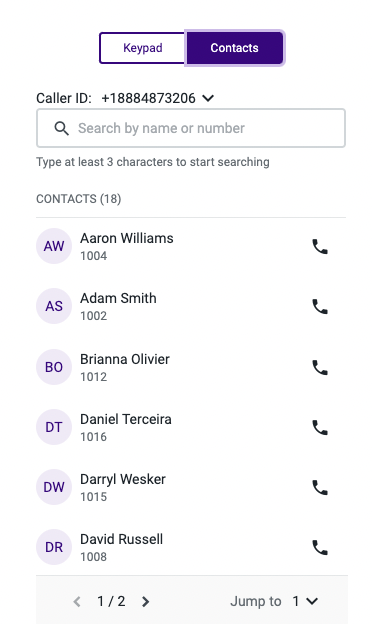This screenshot has height=624, width=372.
Task: Call Aaron Williams using phone icon
Action: pyautogui.click(x=320, y=247)
